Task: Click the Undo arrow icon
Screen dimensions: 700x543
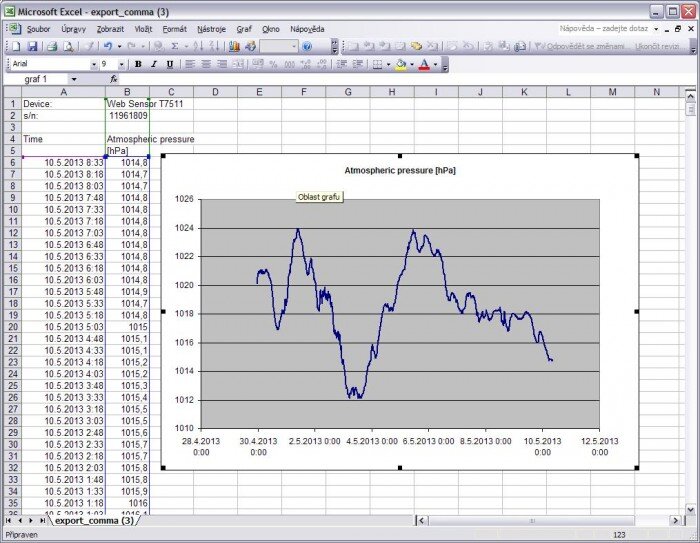Action: 106,47
